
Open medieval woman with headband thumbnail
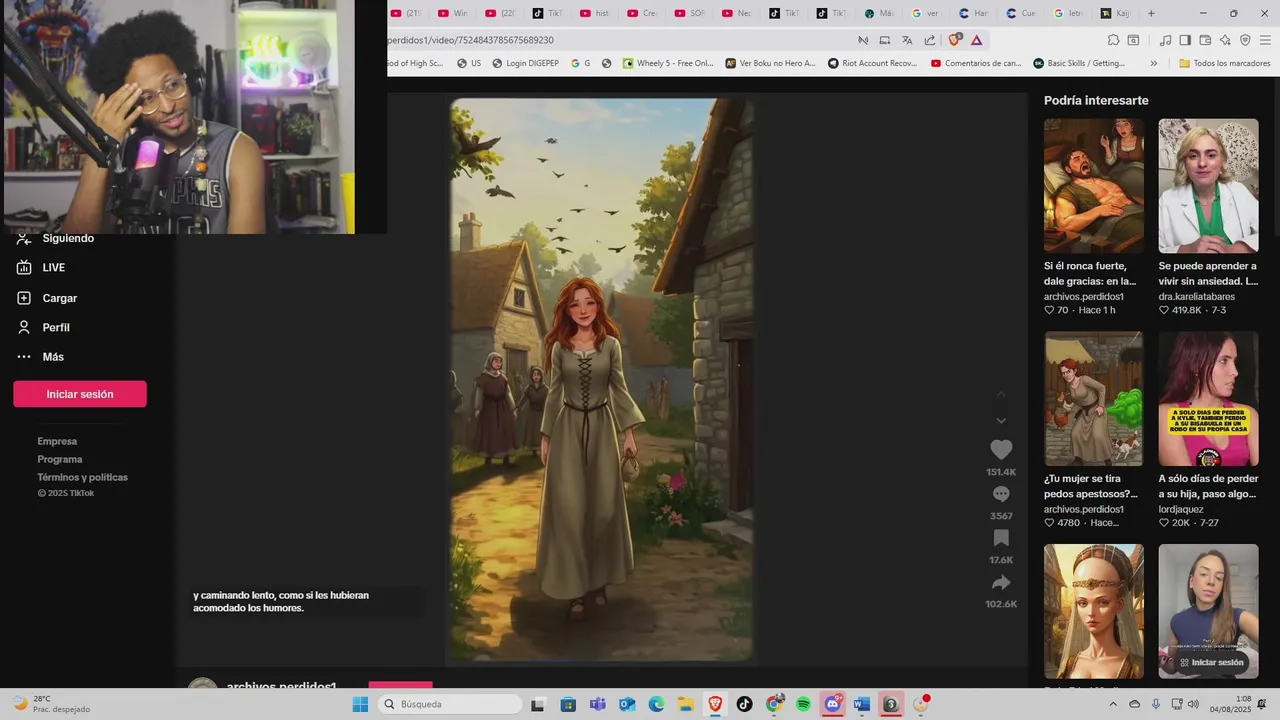click(x=1093, y=611)
